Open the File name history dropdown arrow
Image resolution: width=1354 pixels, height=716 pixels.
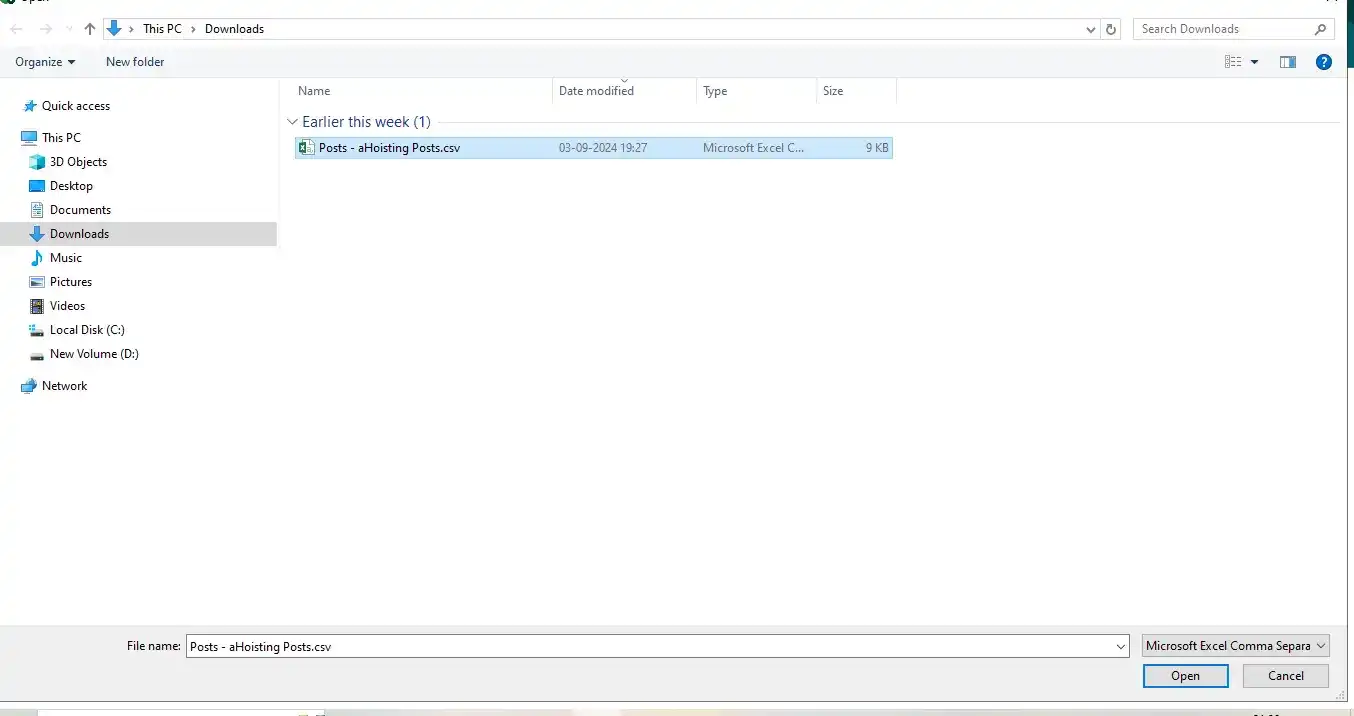pyautogui.click(x=1120, y=647)
